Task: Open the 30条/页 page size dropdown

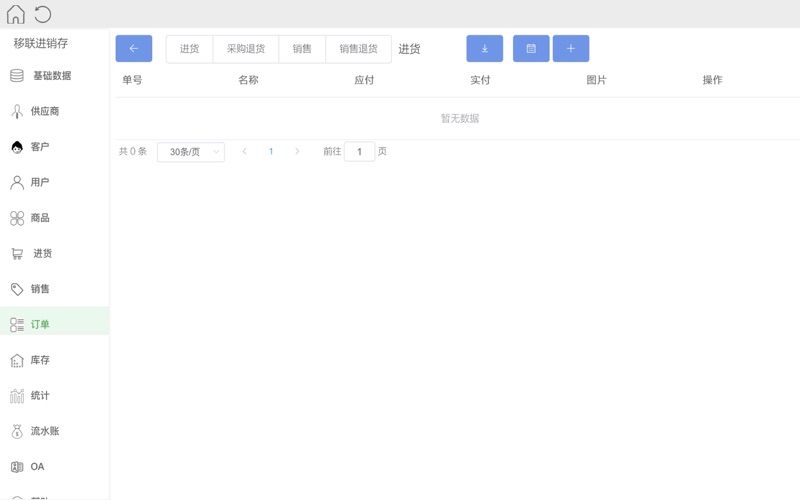Action: (191, 152)
